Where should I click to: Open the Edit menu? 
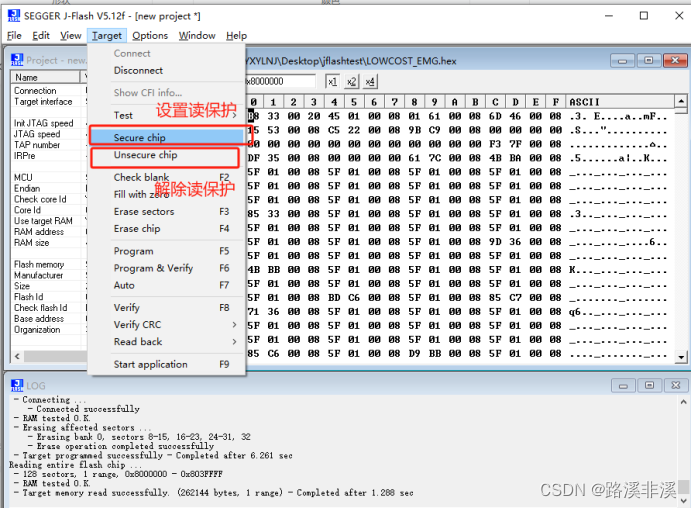click(x=41, y=36)
